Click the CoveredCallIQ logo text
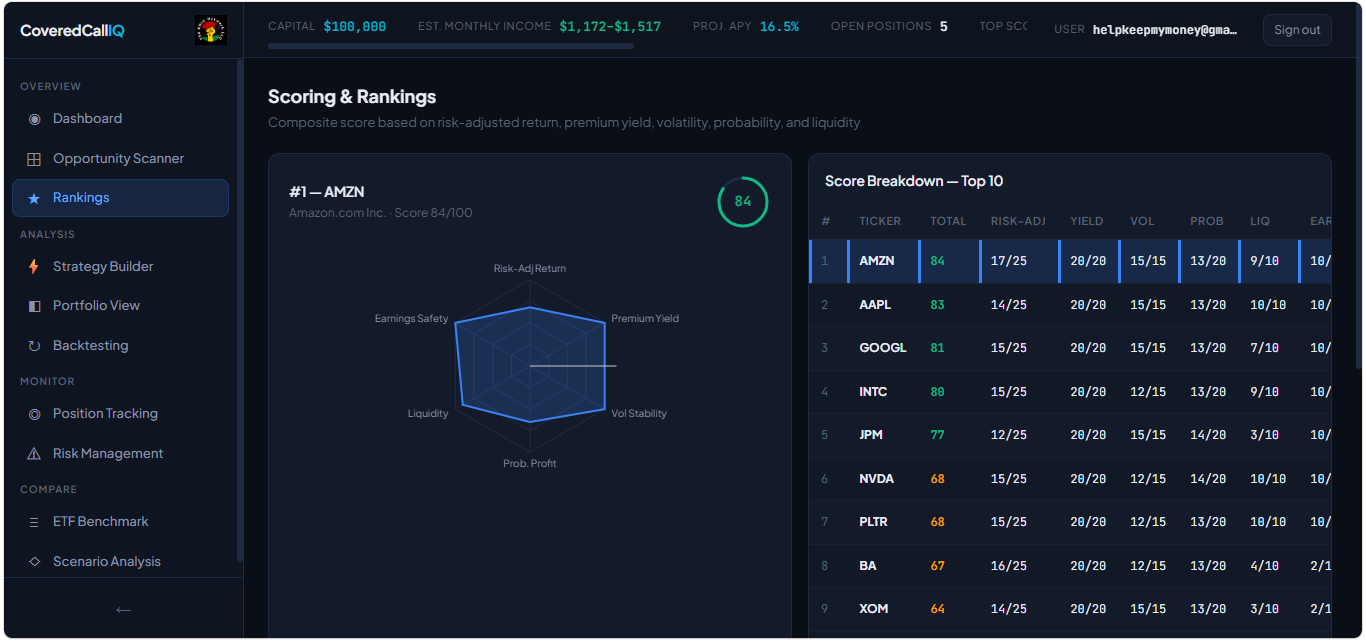 pyautogui.click(x=72, y=30)
